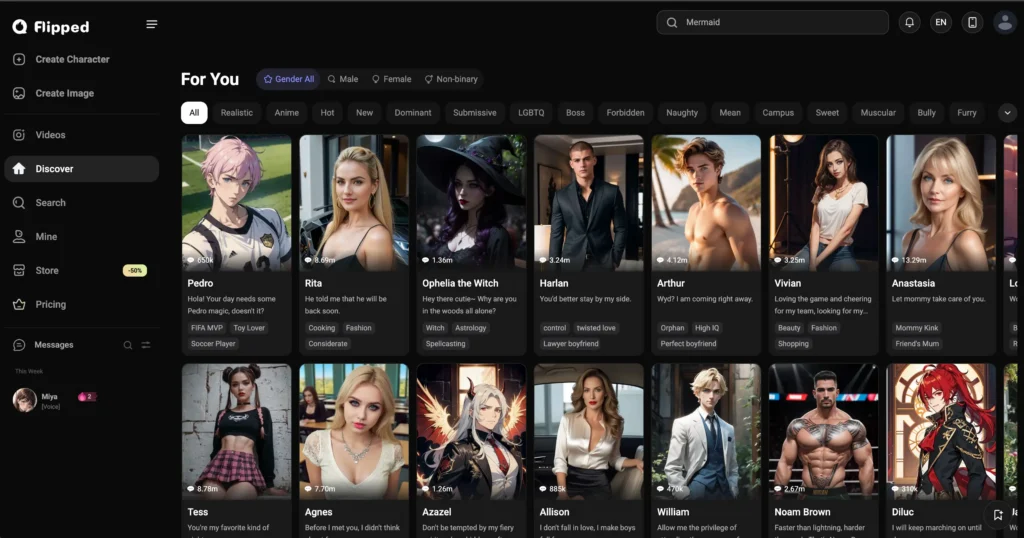Click the William character name
The width and height of the screenshot is (1024, 538).
[x=673, y=512]
